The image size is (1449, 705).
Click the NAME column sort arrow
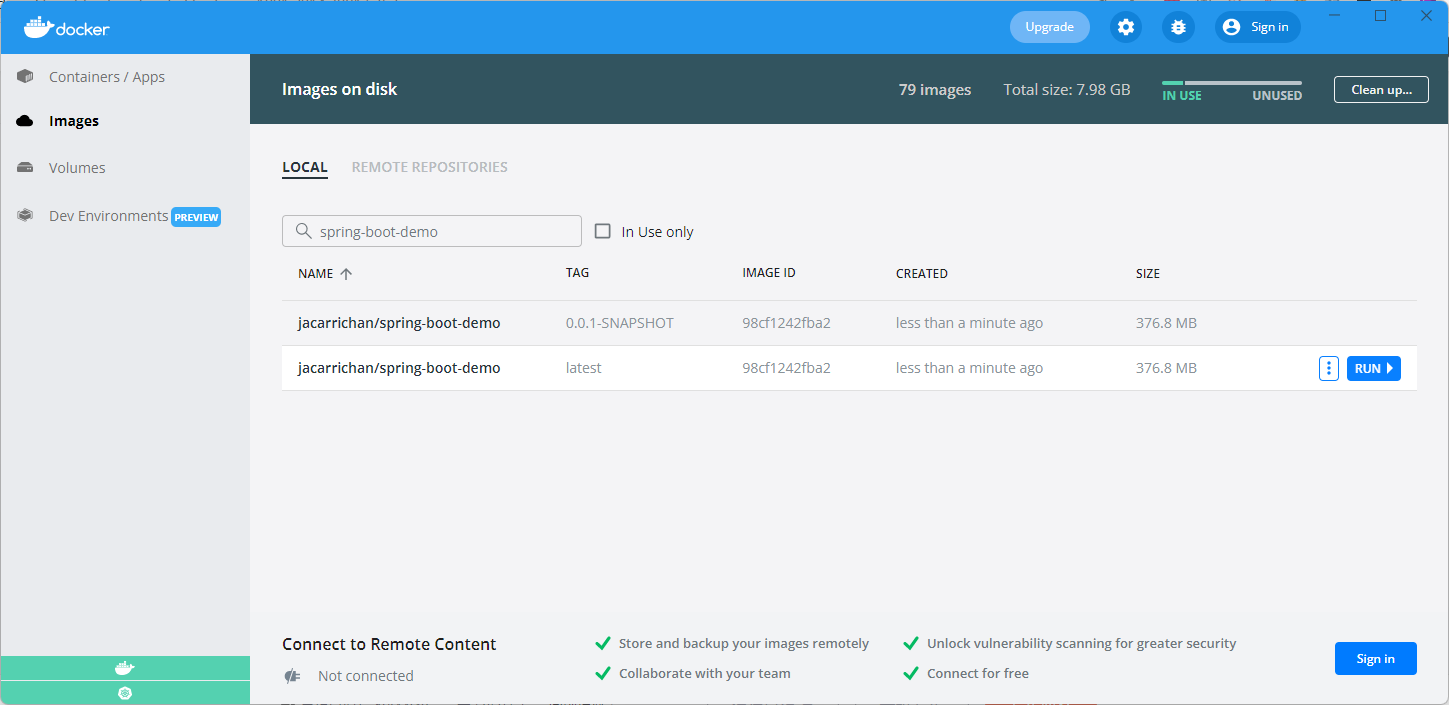[346, 274]
